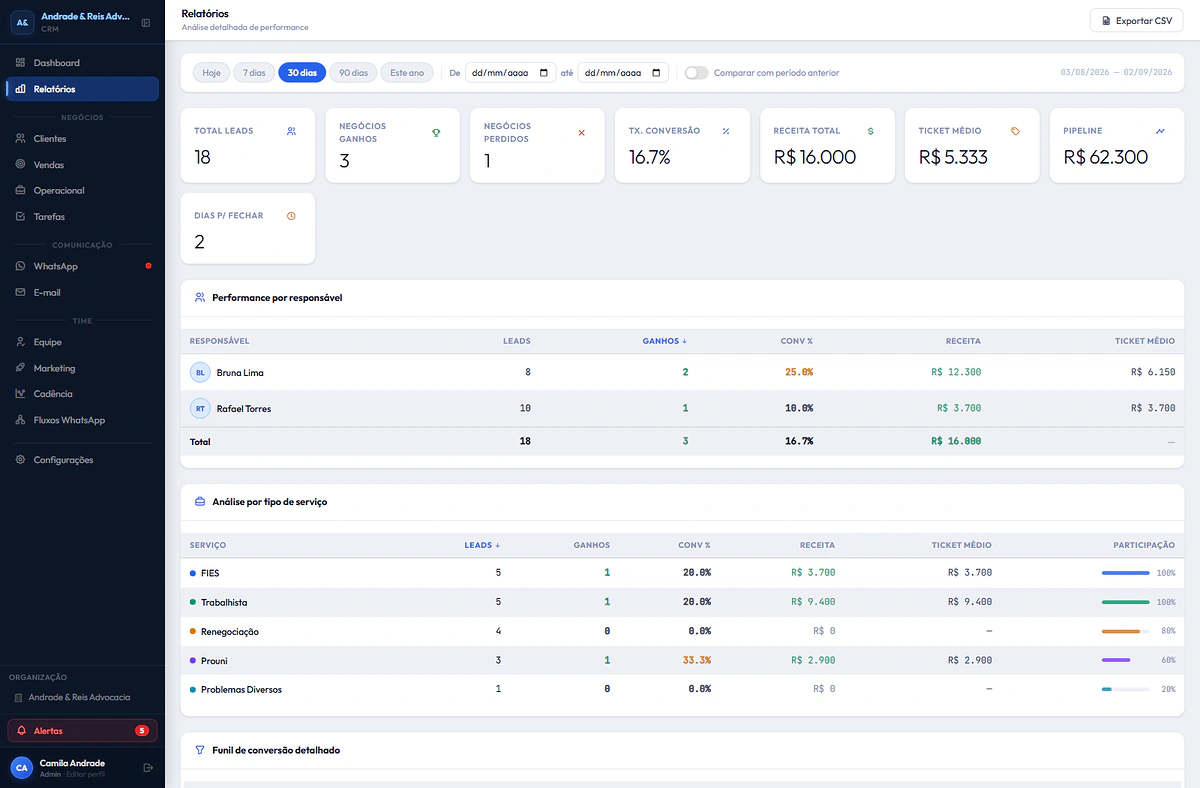Sort responsável table by Conv % header
The height and width of the screenshot is (788, 1200).
point(797,341)
